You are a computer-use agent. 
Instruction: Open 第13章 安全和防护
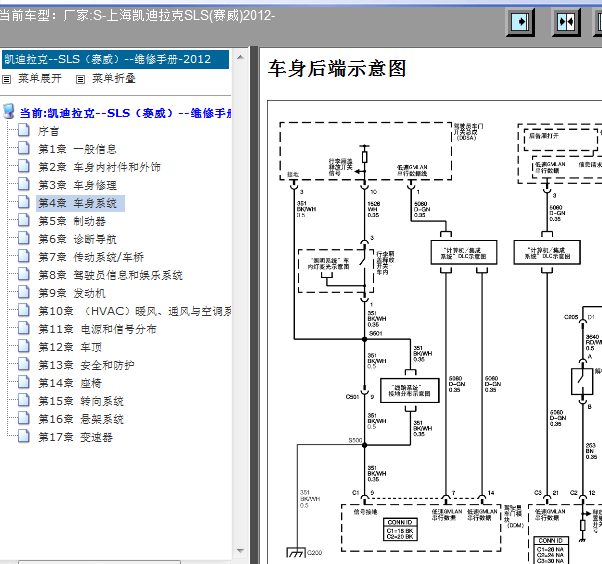(86, 366)
